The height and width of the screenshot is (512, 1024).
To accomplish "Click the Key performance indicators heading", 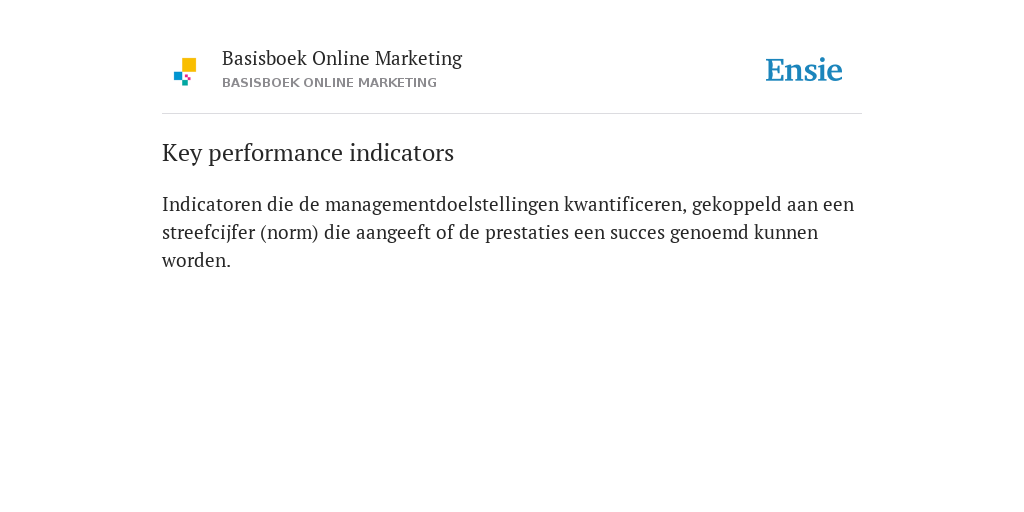I will point(308,153).
